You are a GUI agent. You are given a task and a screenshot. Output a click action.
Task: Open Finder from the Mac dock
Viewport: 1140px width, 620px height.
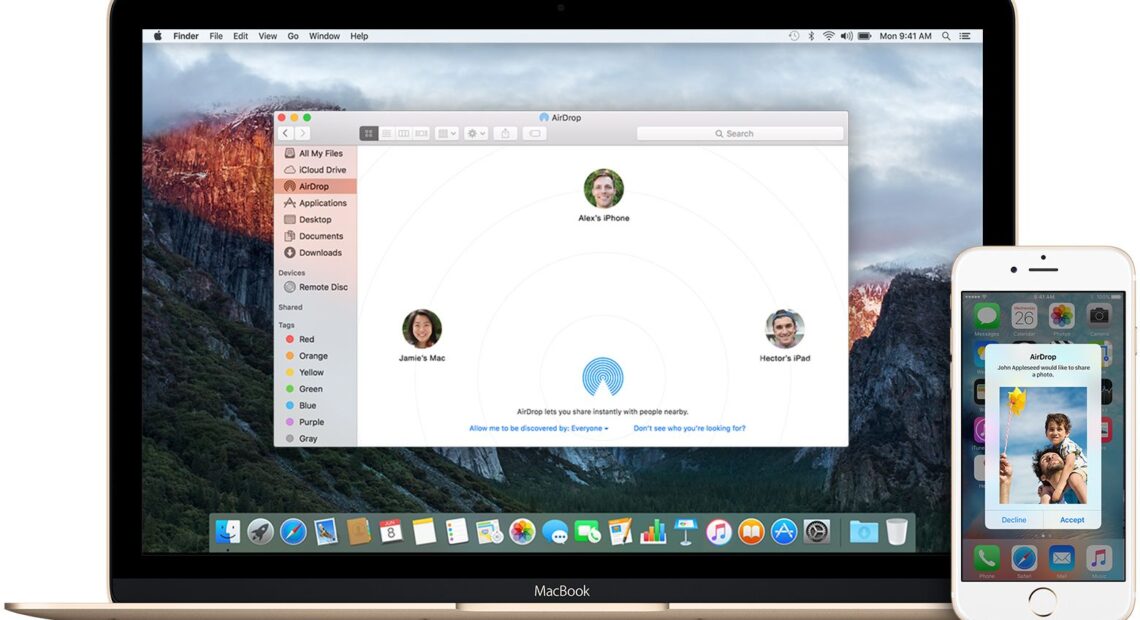(x=228, y=532)
